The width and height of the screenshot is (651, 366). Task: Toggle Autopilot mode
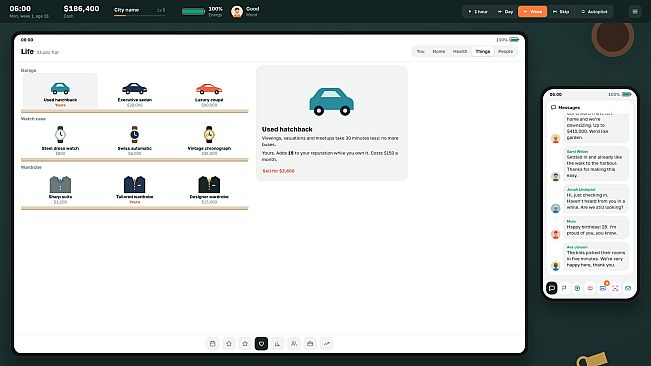coord(594,12)
